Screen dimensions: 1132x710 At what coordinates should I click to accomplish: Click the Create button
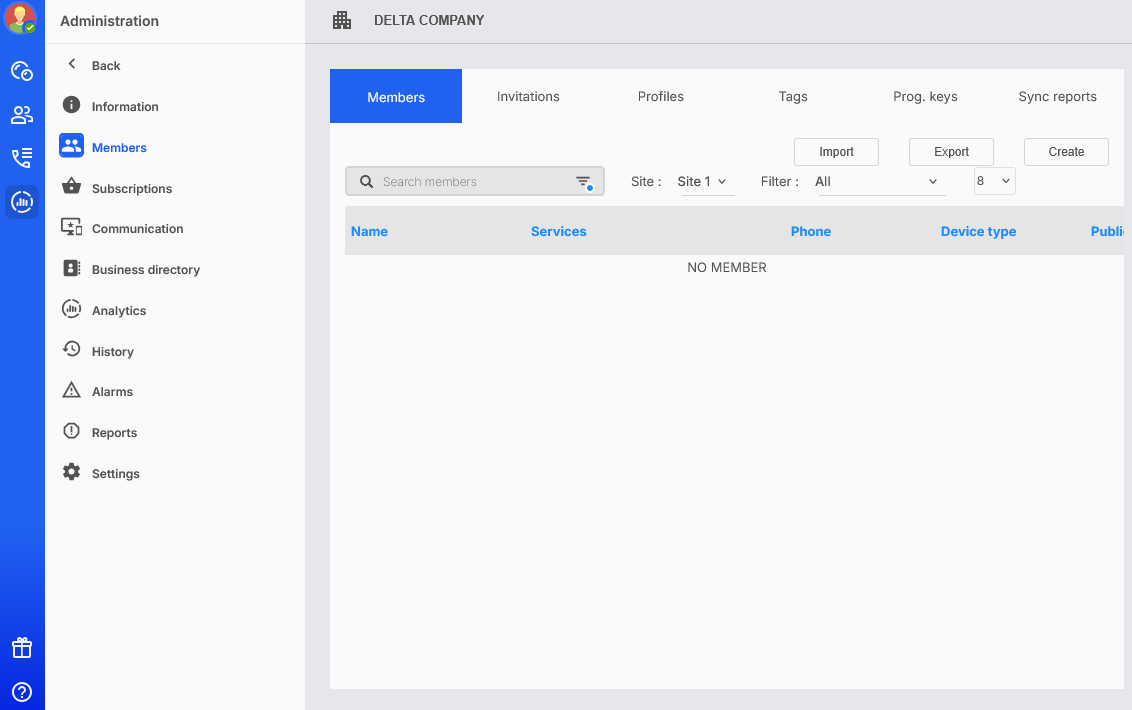tap(1066, 152)
